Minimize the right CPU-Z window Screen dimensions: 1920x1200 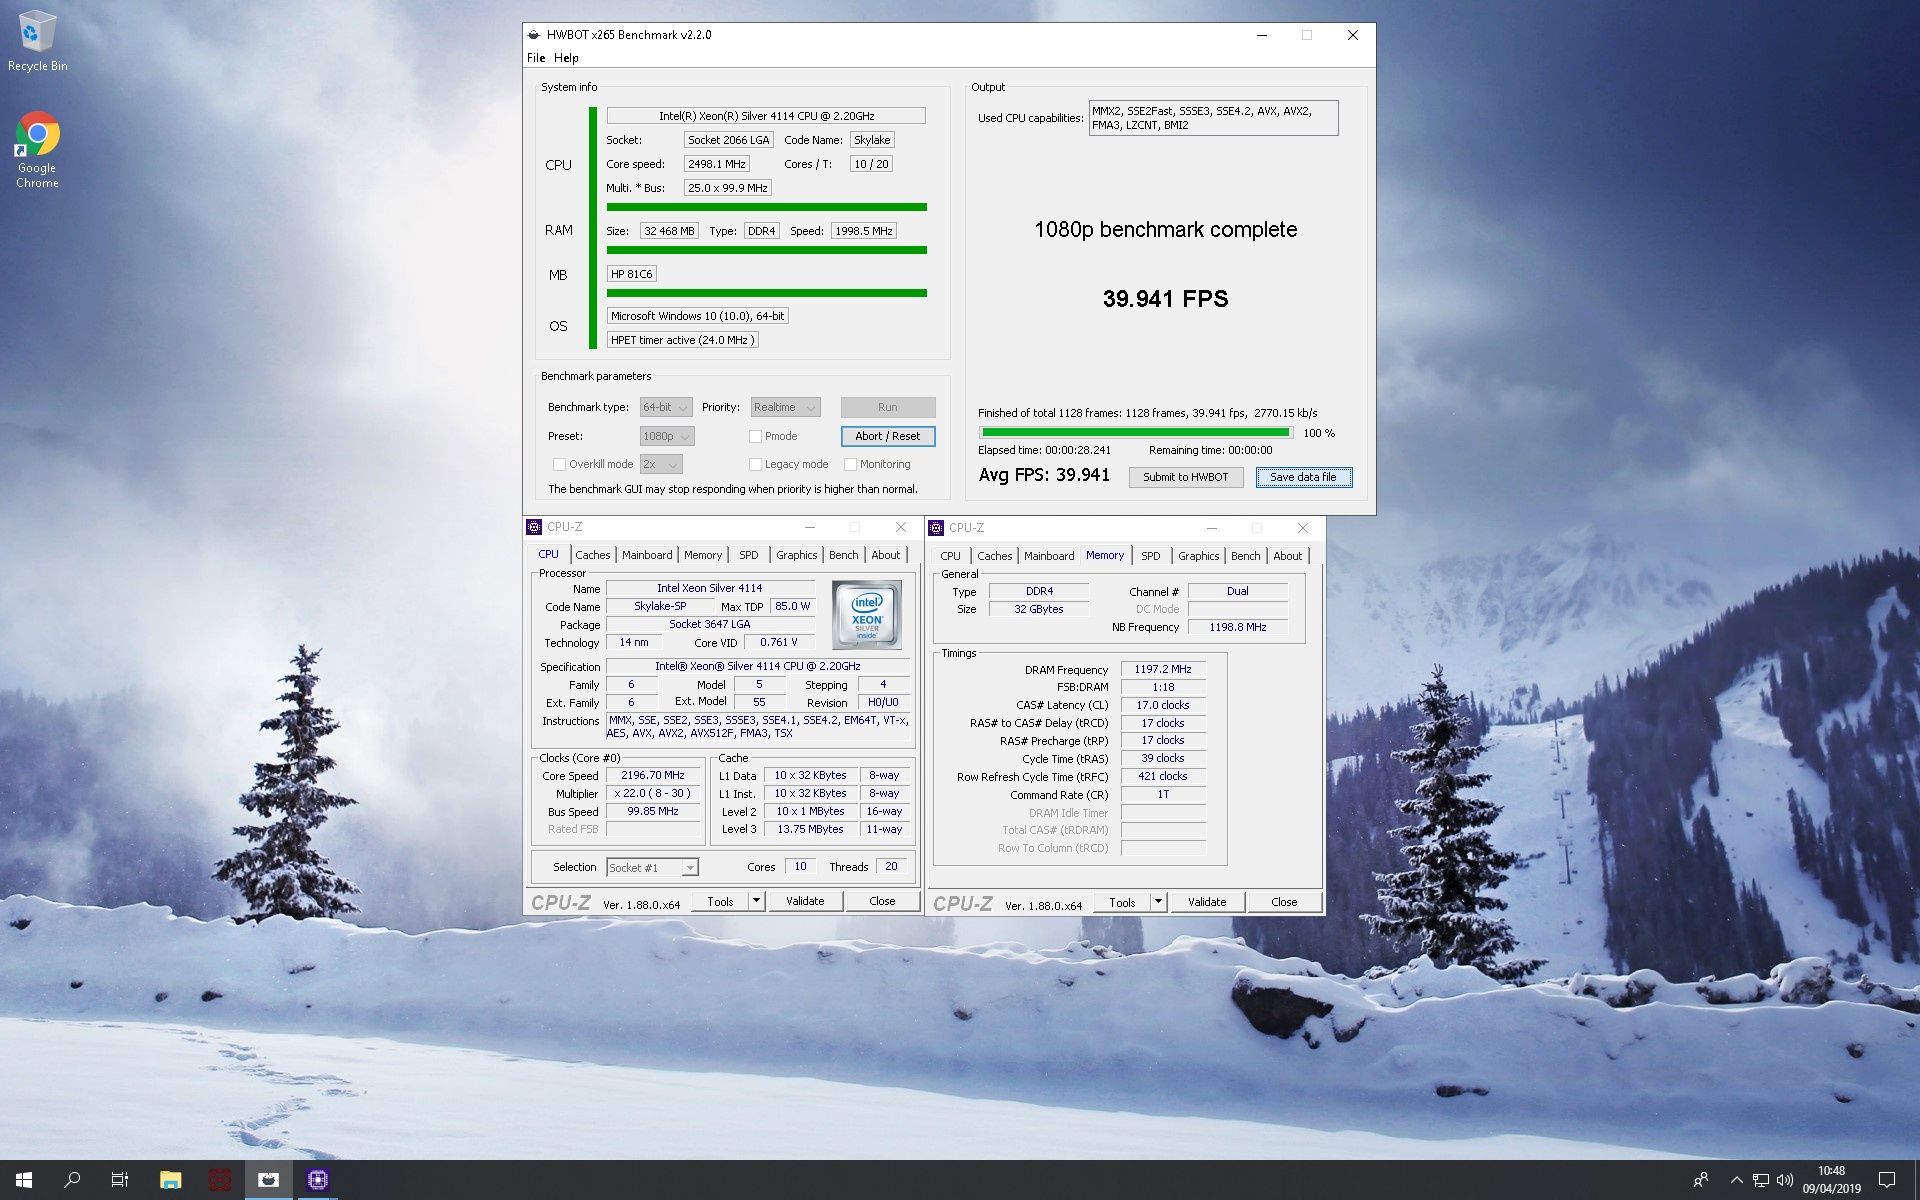1211,528
